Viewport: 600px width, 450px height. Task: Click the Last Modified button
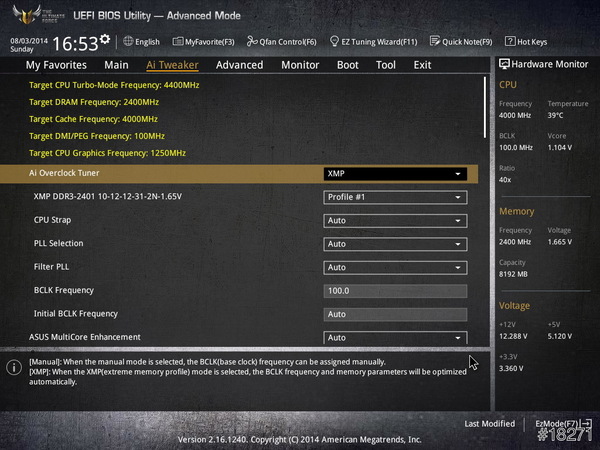pyautogui.click(x=489, y=424)
